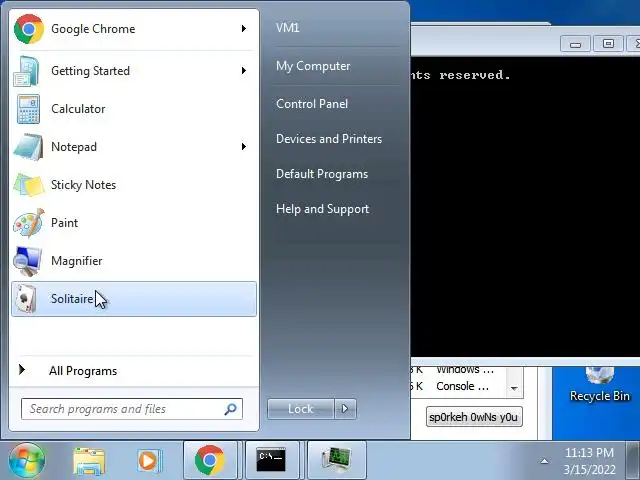Click the Lock button
Screen dimensions: 640x480
[301, 409]
